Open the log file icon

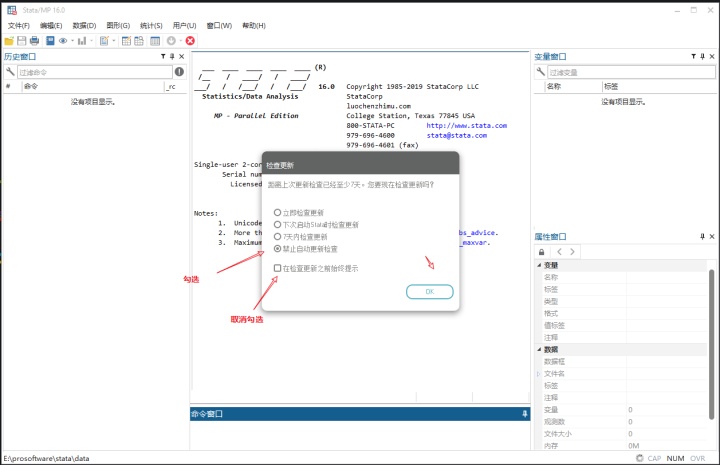pos(51,41)
